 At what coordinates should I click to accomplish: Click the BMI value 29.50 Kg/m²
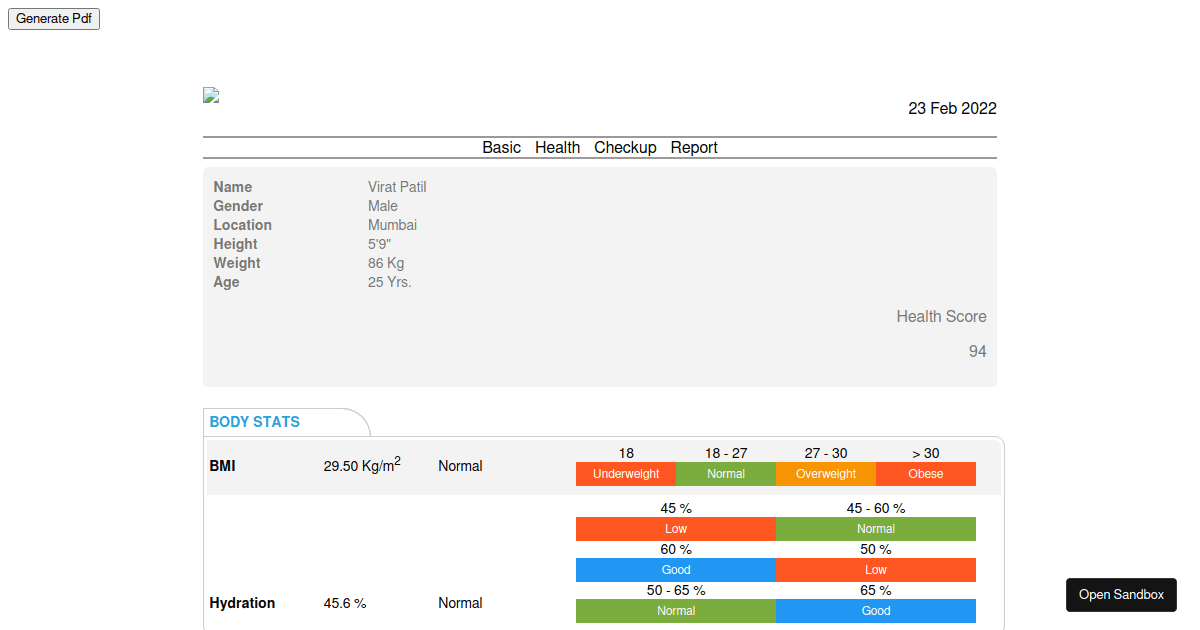362,466
